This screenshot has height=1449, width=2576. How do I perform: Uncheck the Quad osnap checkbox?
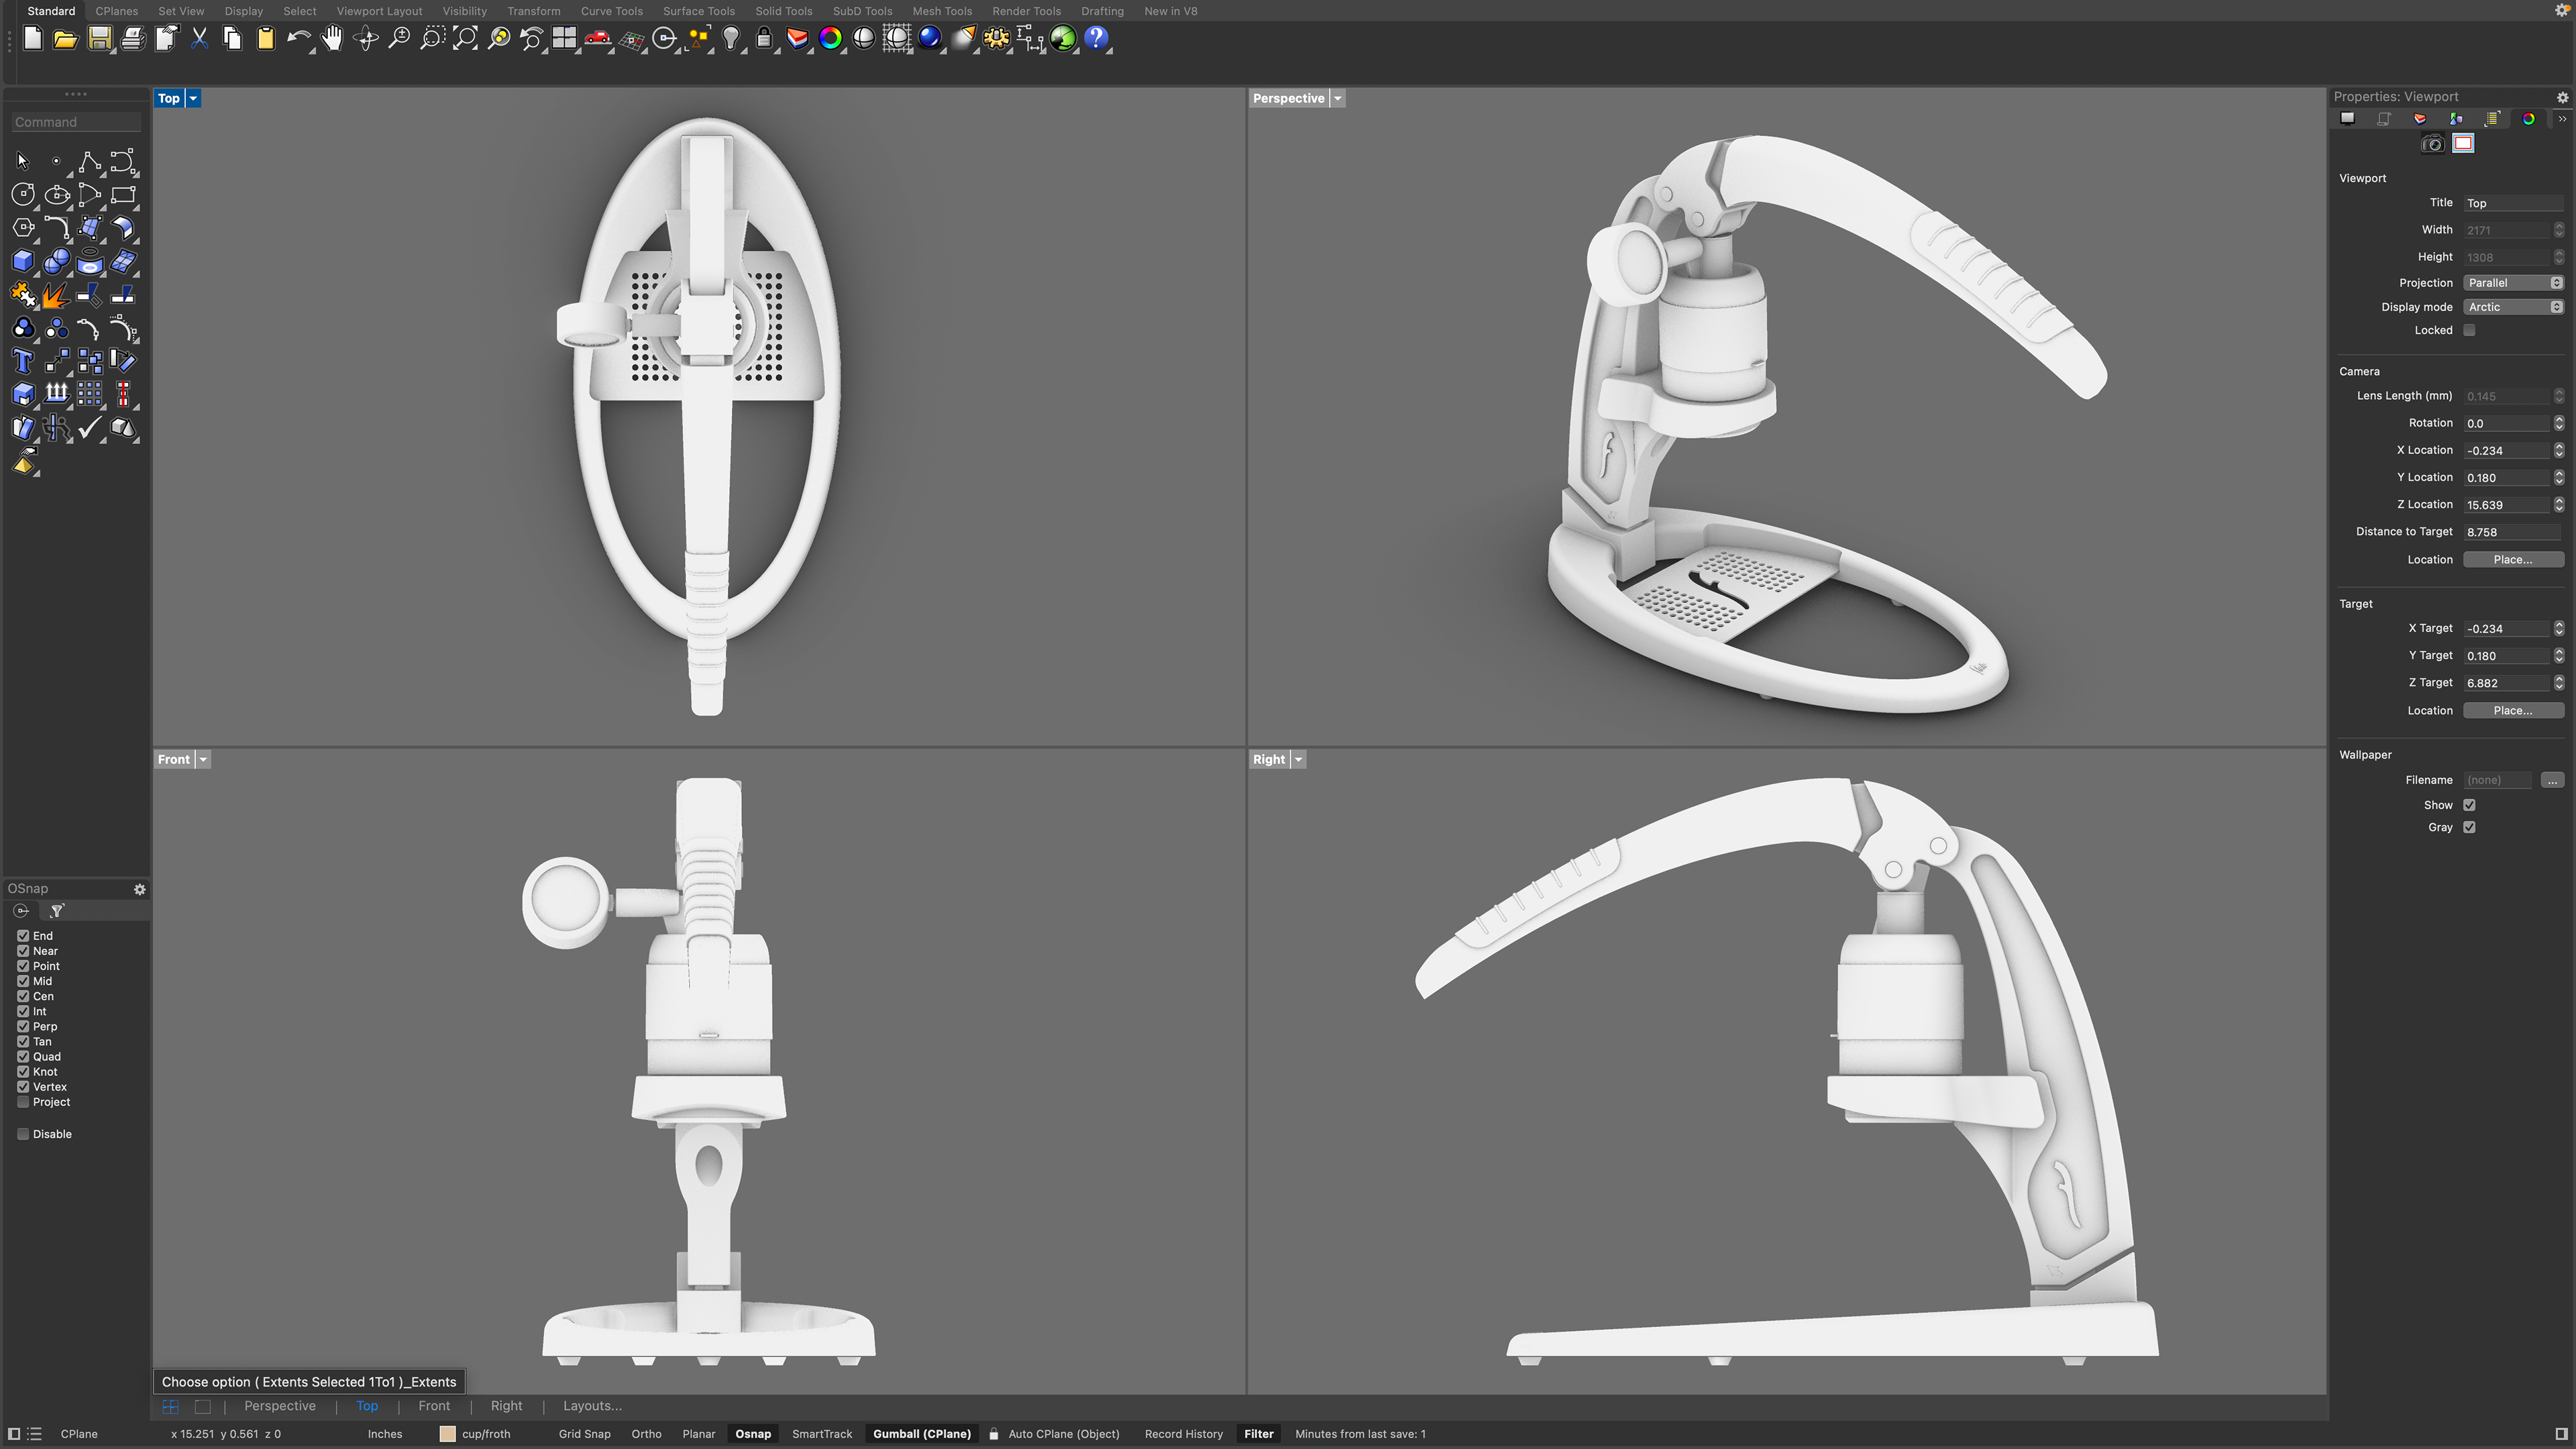click(23, 1056)
